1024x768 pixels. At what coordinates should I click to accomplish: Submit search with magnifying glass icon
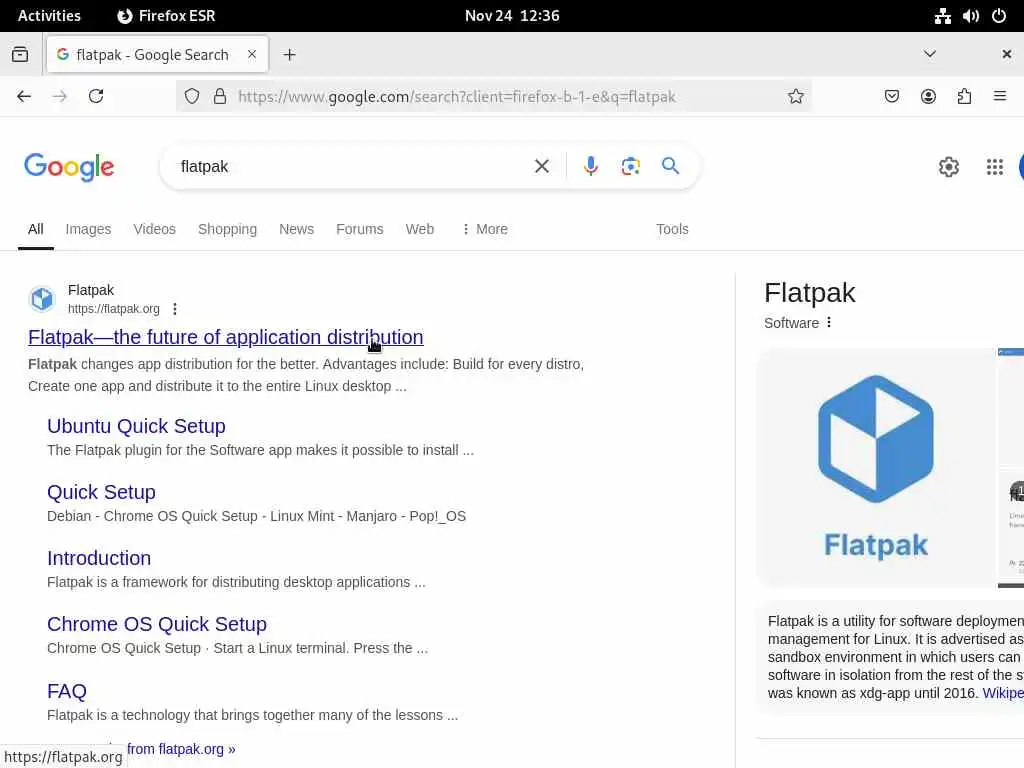tap(670, 166)
